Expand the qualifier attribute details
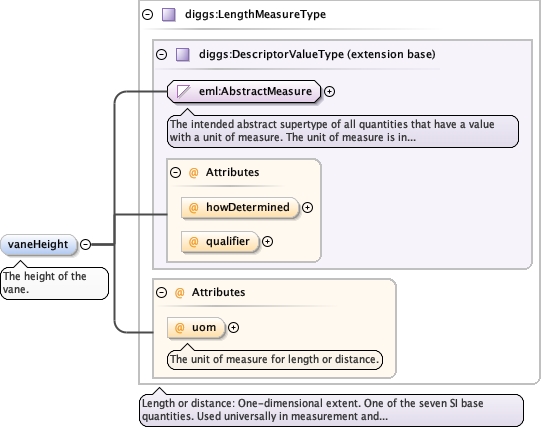542x430 pixels. [267, 241]
